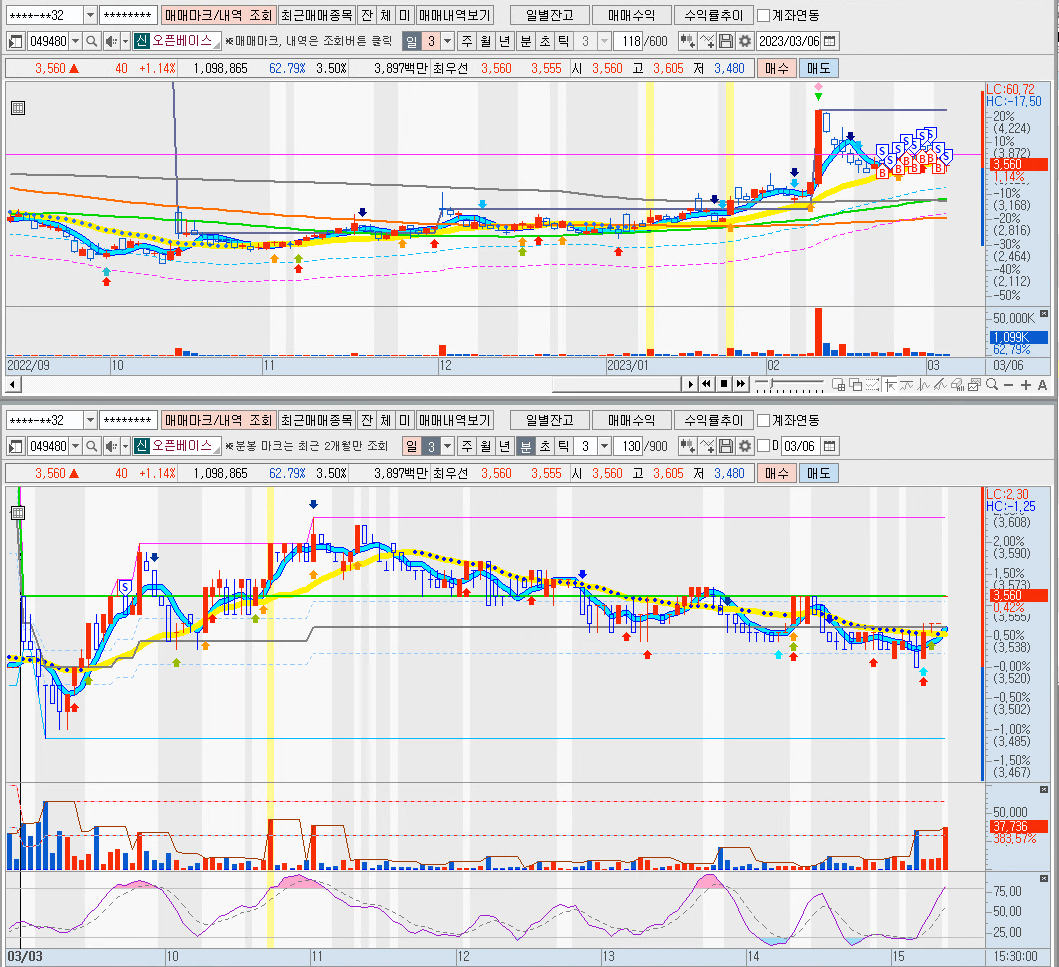Click the add-indicator line icon in upper panel
Screen dimensions: 1059x967
click(x=707, y=41)
